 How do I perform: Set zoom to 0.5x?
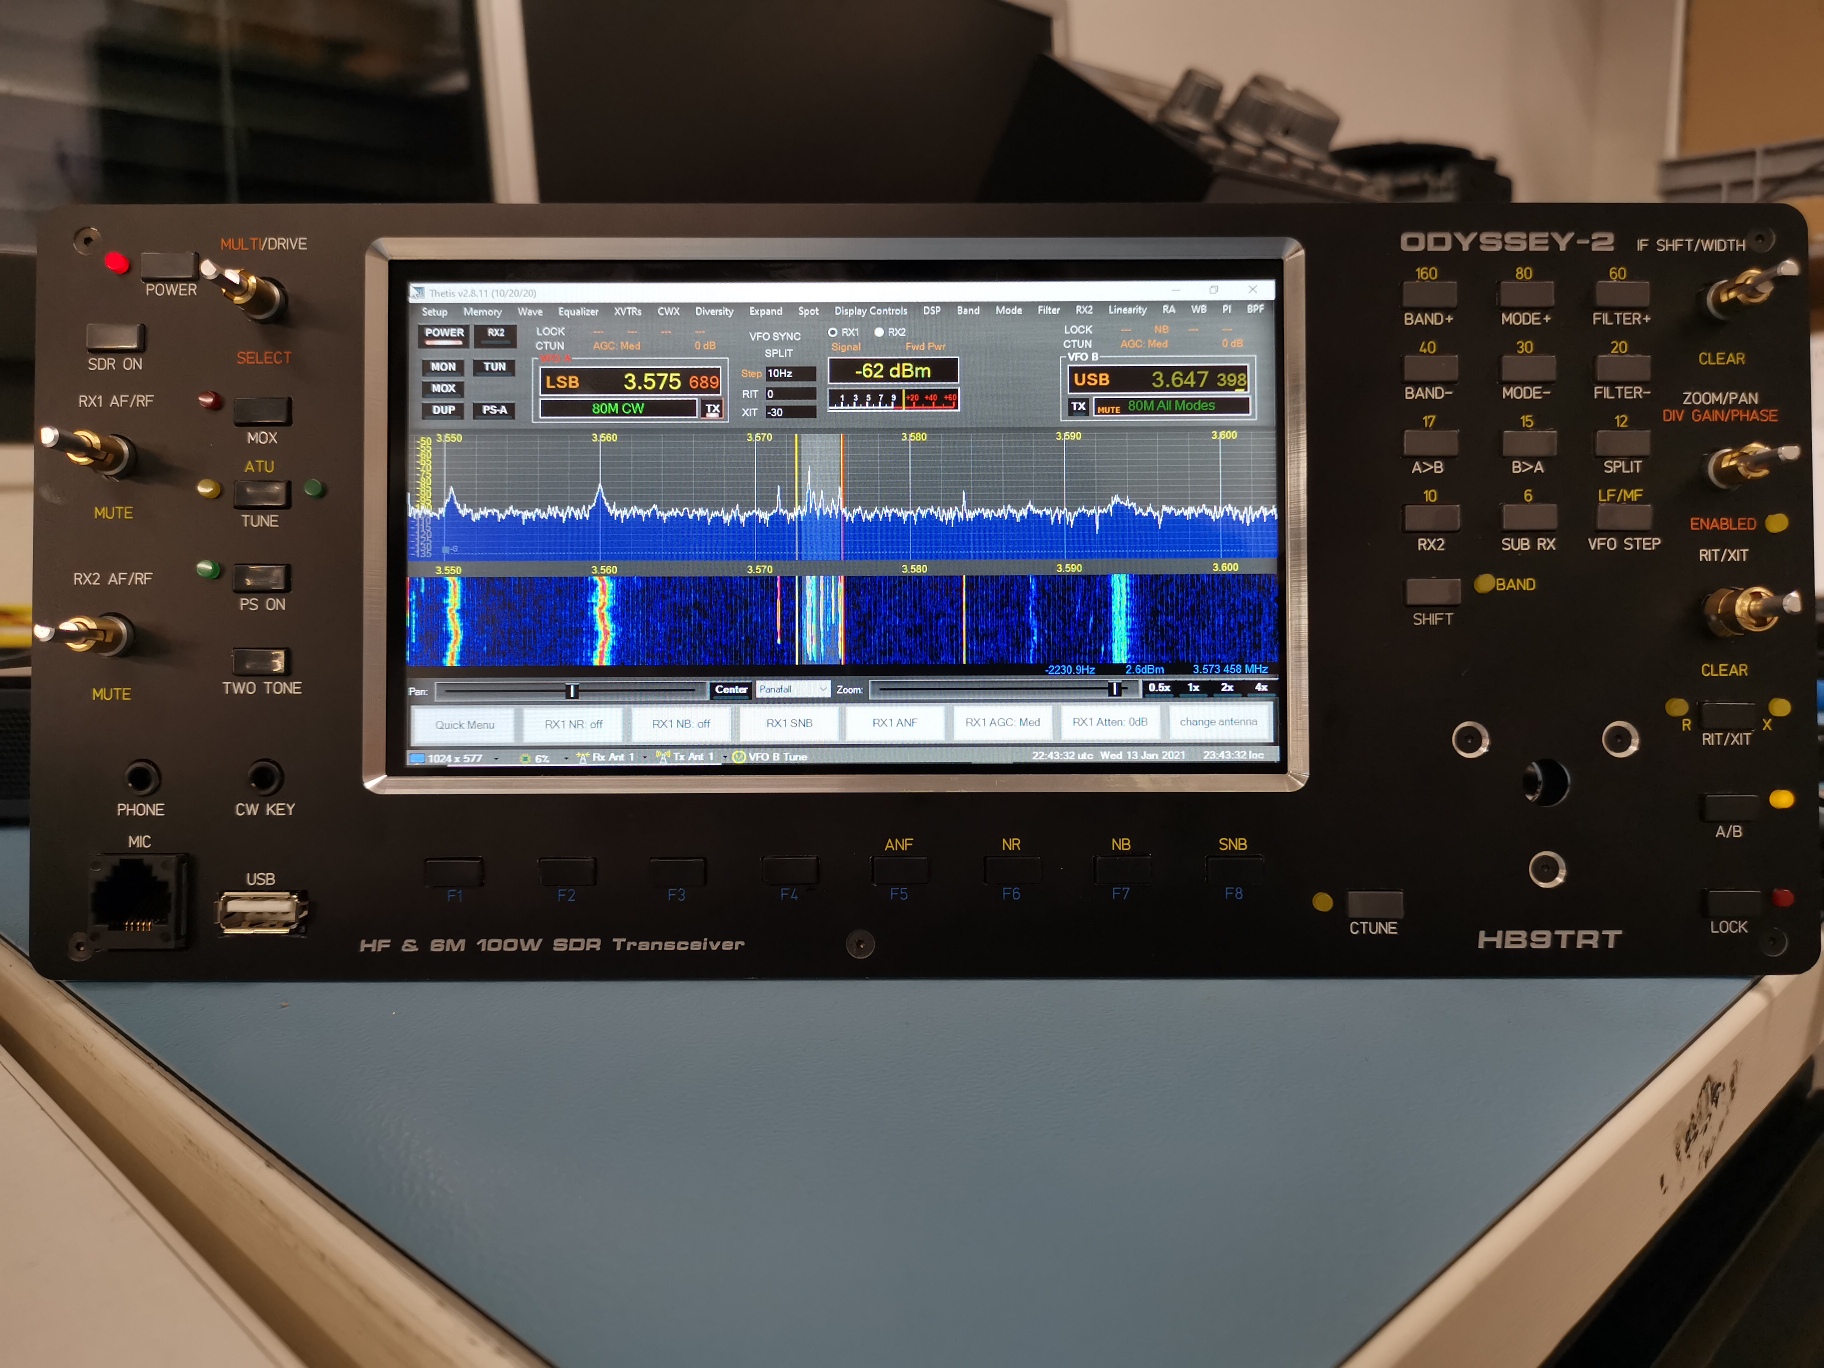[1159, 688]
